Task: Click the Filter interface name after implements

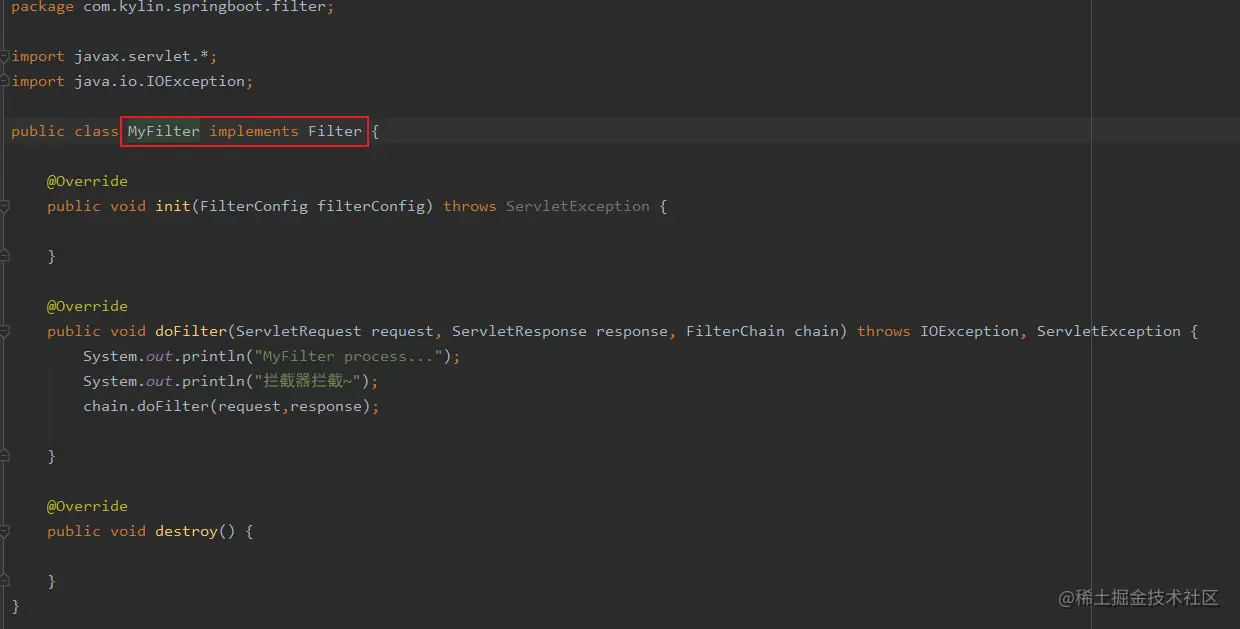Action: [x=335, y=131]
